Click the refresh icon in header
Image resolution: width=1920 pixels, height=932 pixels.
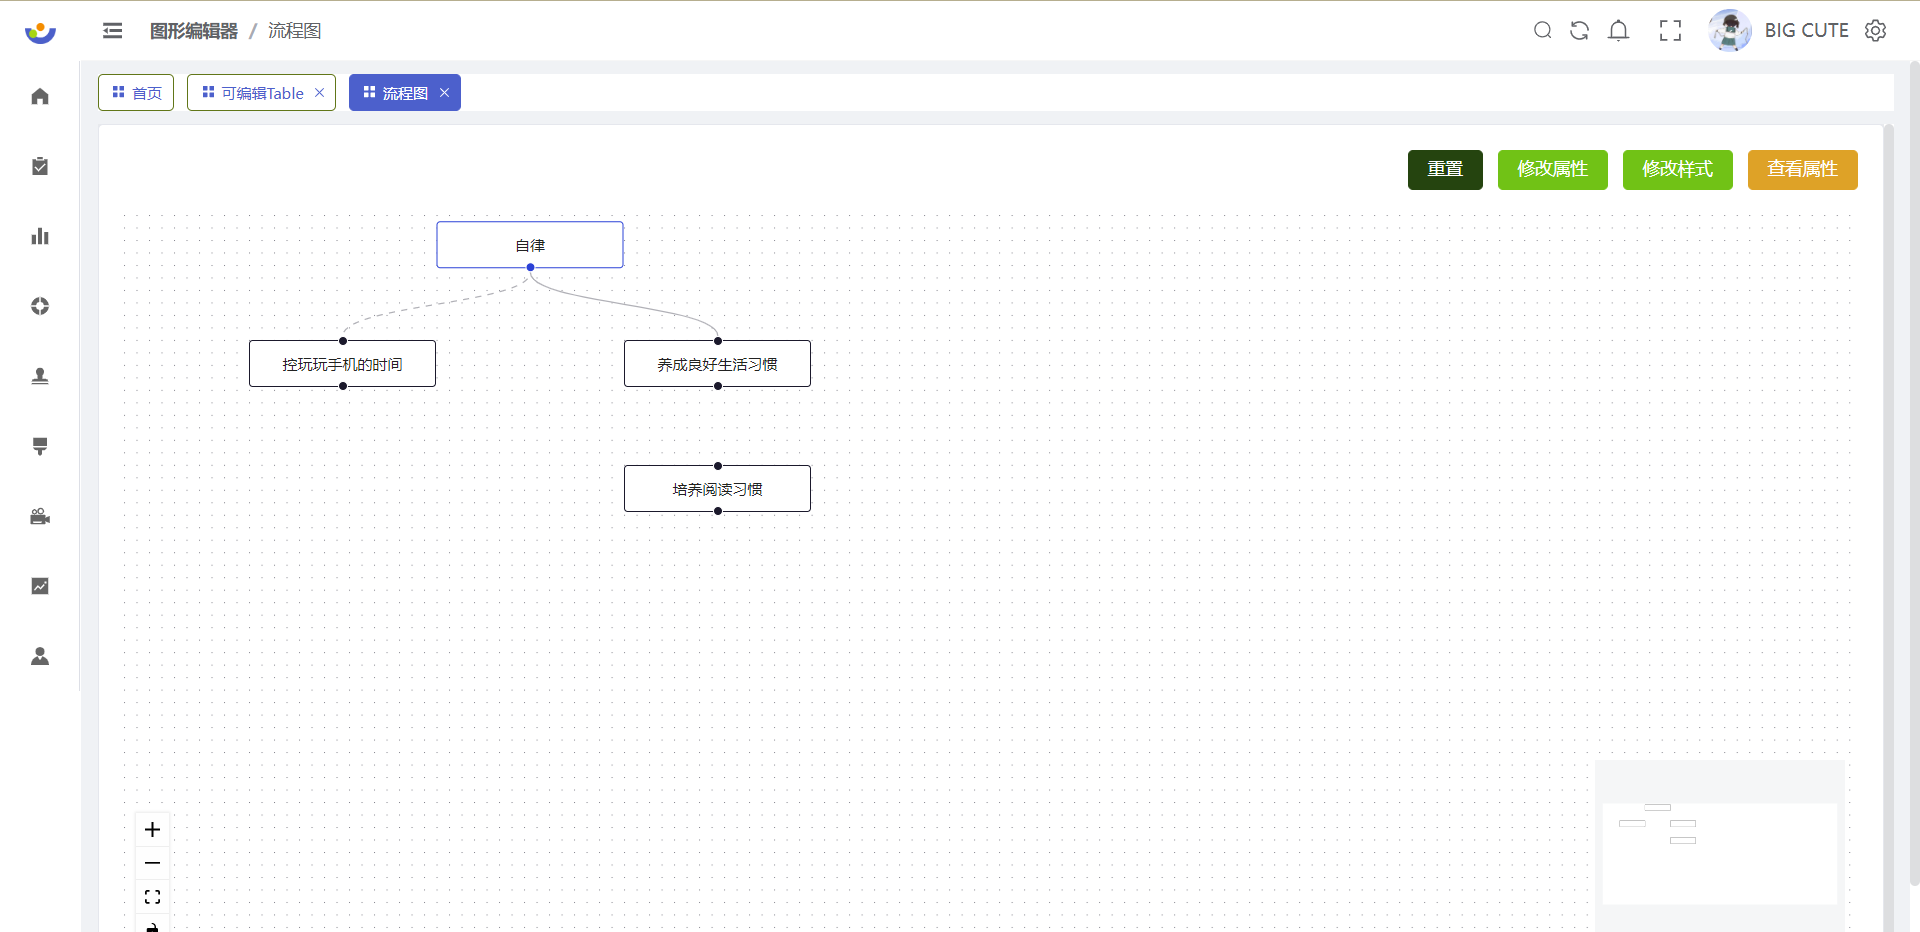click(1579, 31)
